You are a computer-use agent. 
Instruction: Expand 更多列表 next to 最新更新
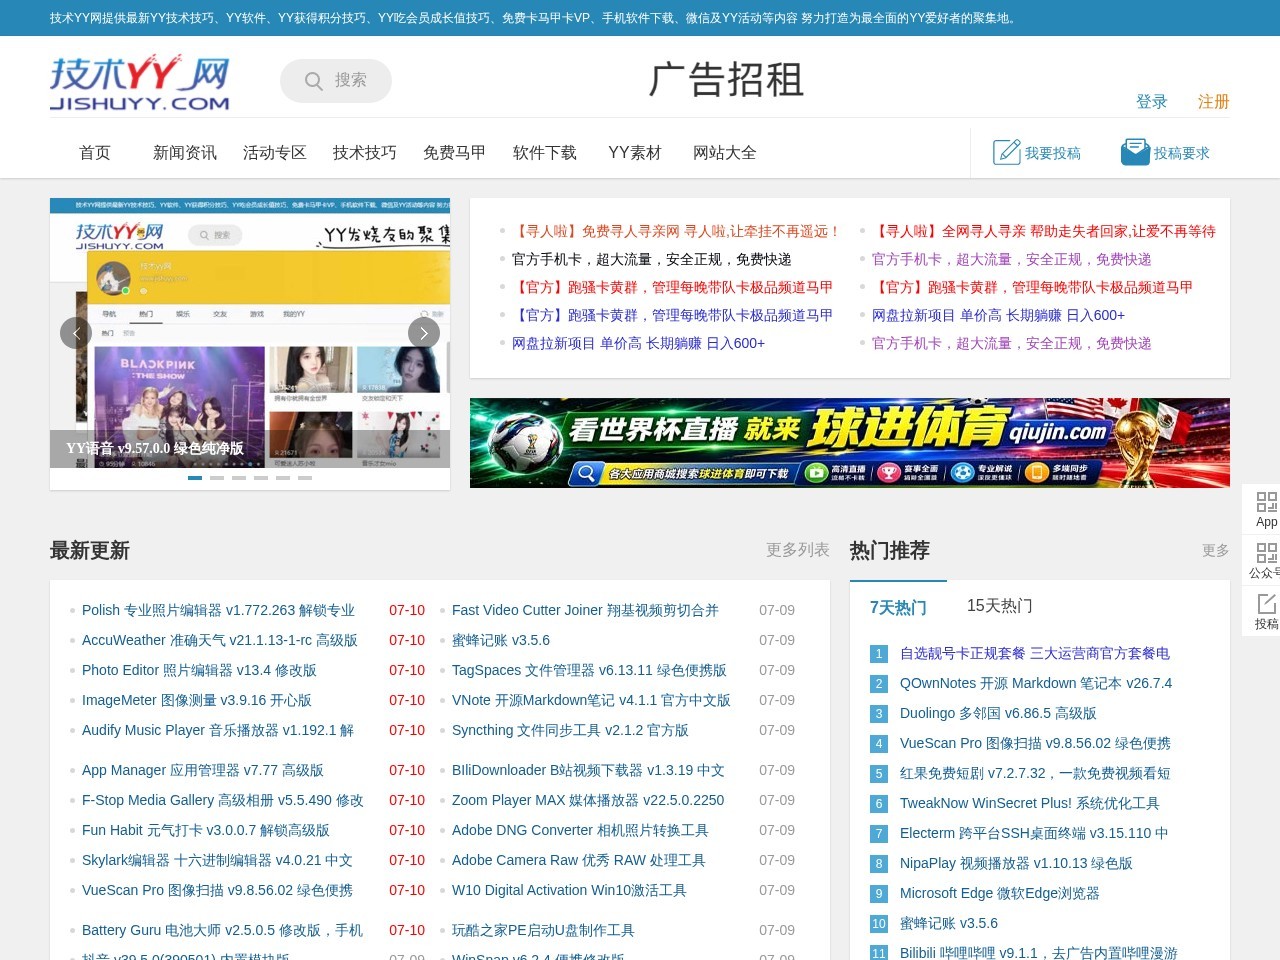click(x=798, y=550)
